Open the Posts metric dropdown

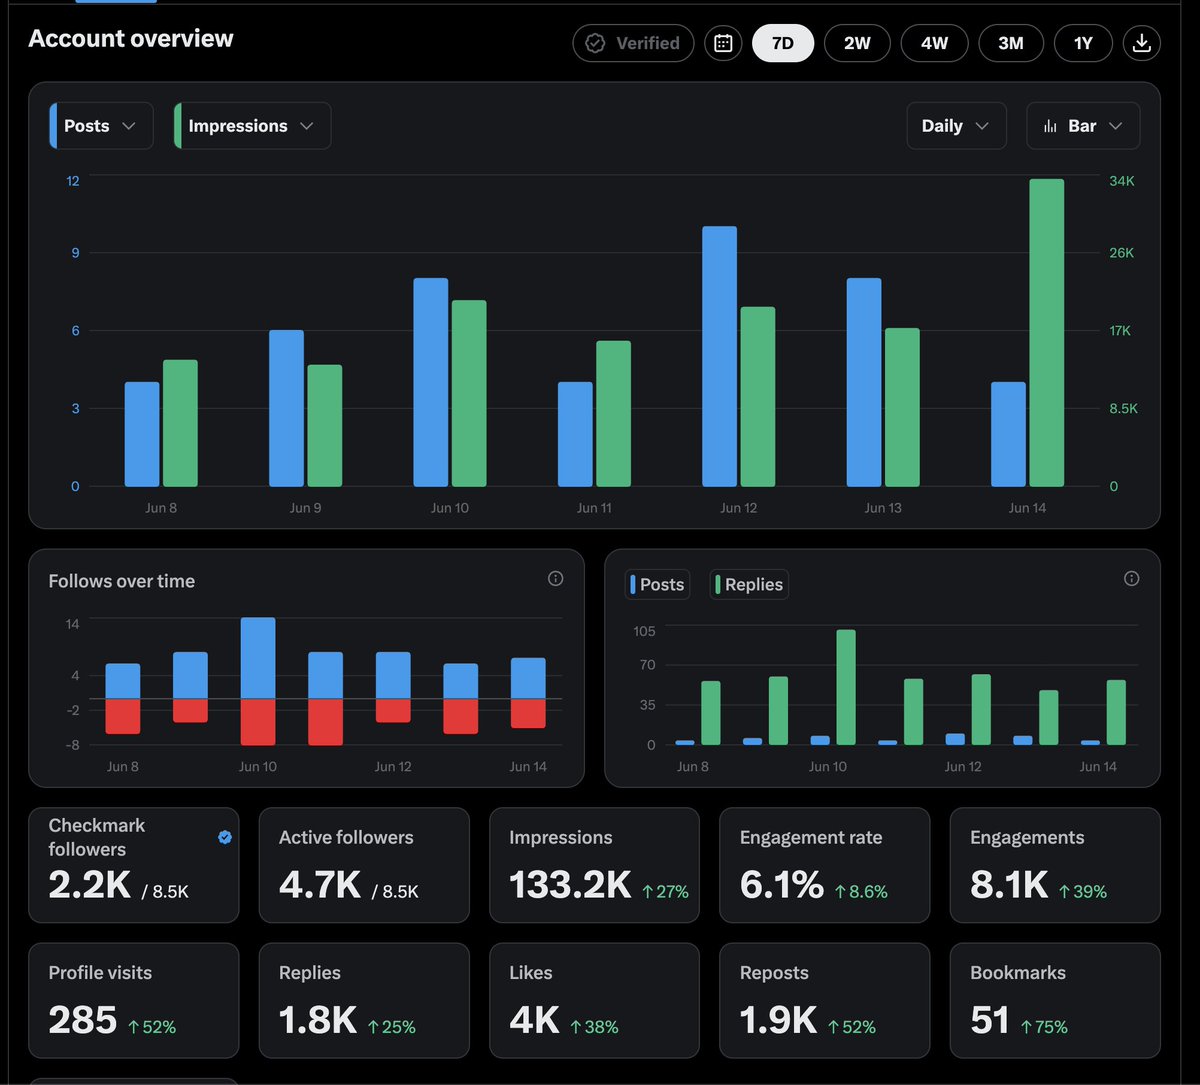tap(101, 126)
